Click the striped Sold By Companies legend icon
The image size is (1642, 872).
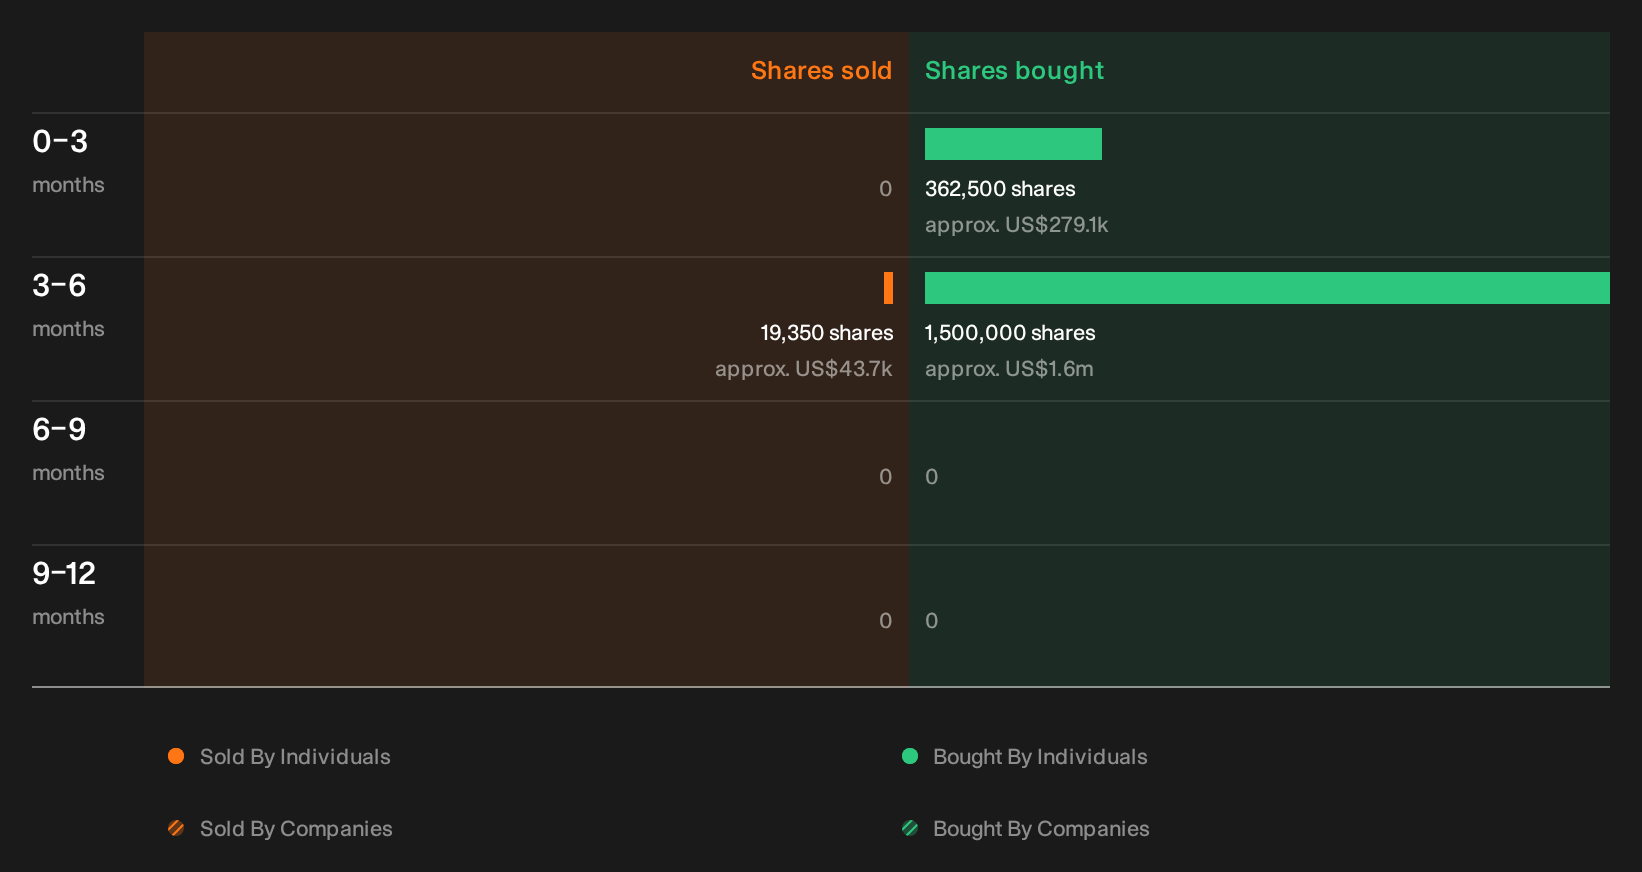coord(176,828)
